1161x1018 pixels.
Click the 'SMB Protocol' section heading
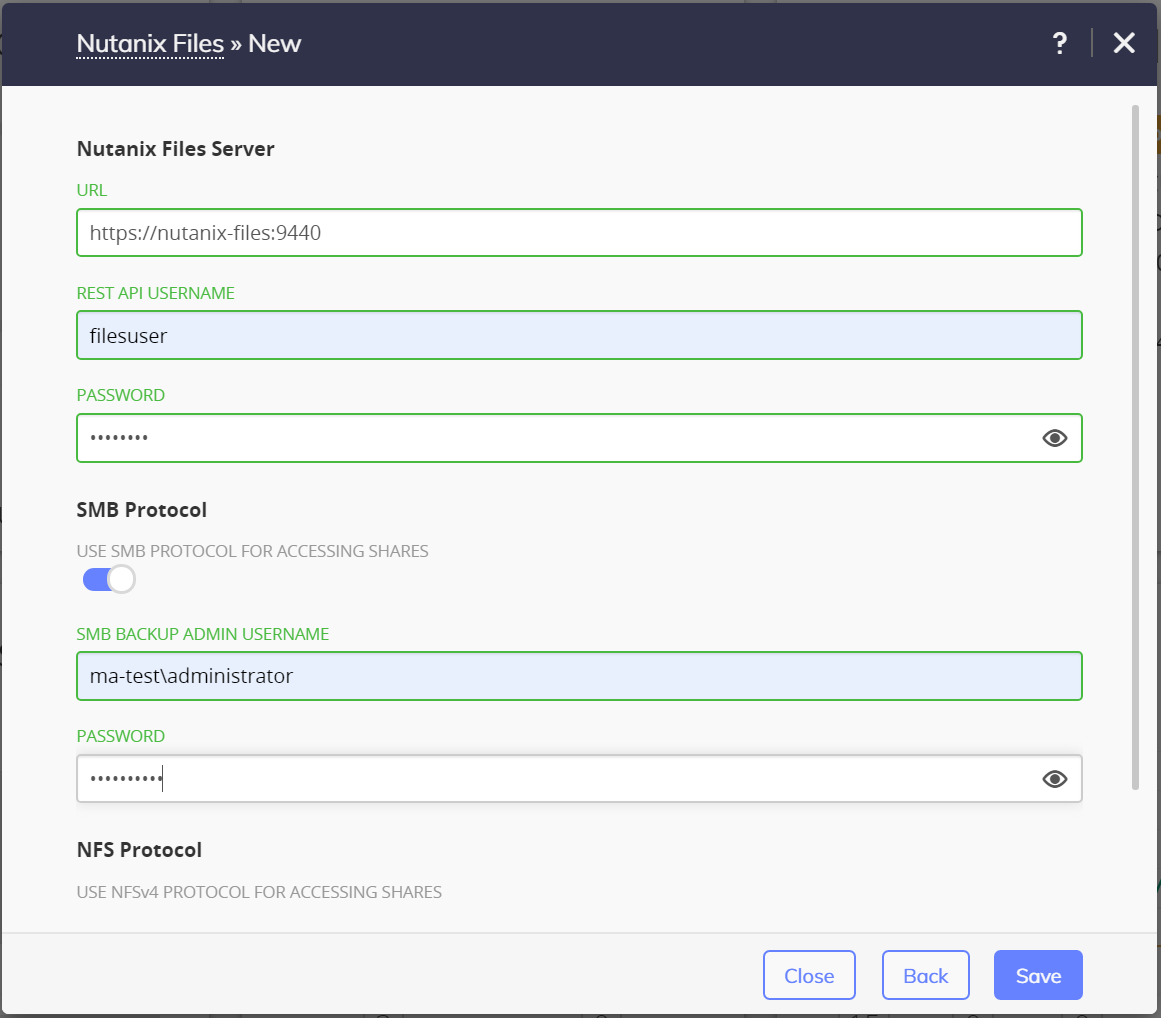141,510
